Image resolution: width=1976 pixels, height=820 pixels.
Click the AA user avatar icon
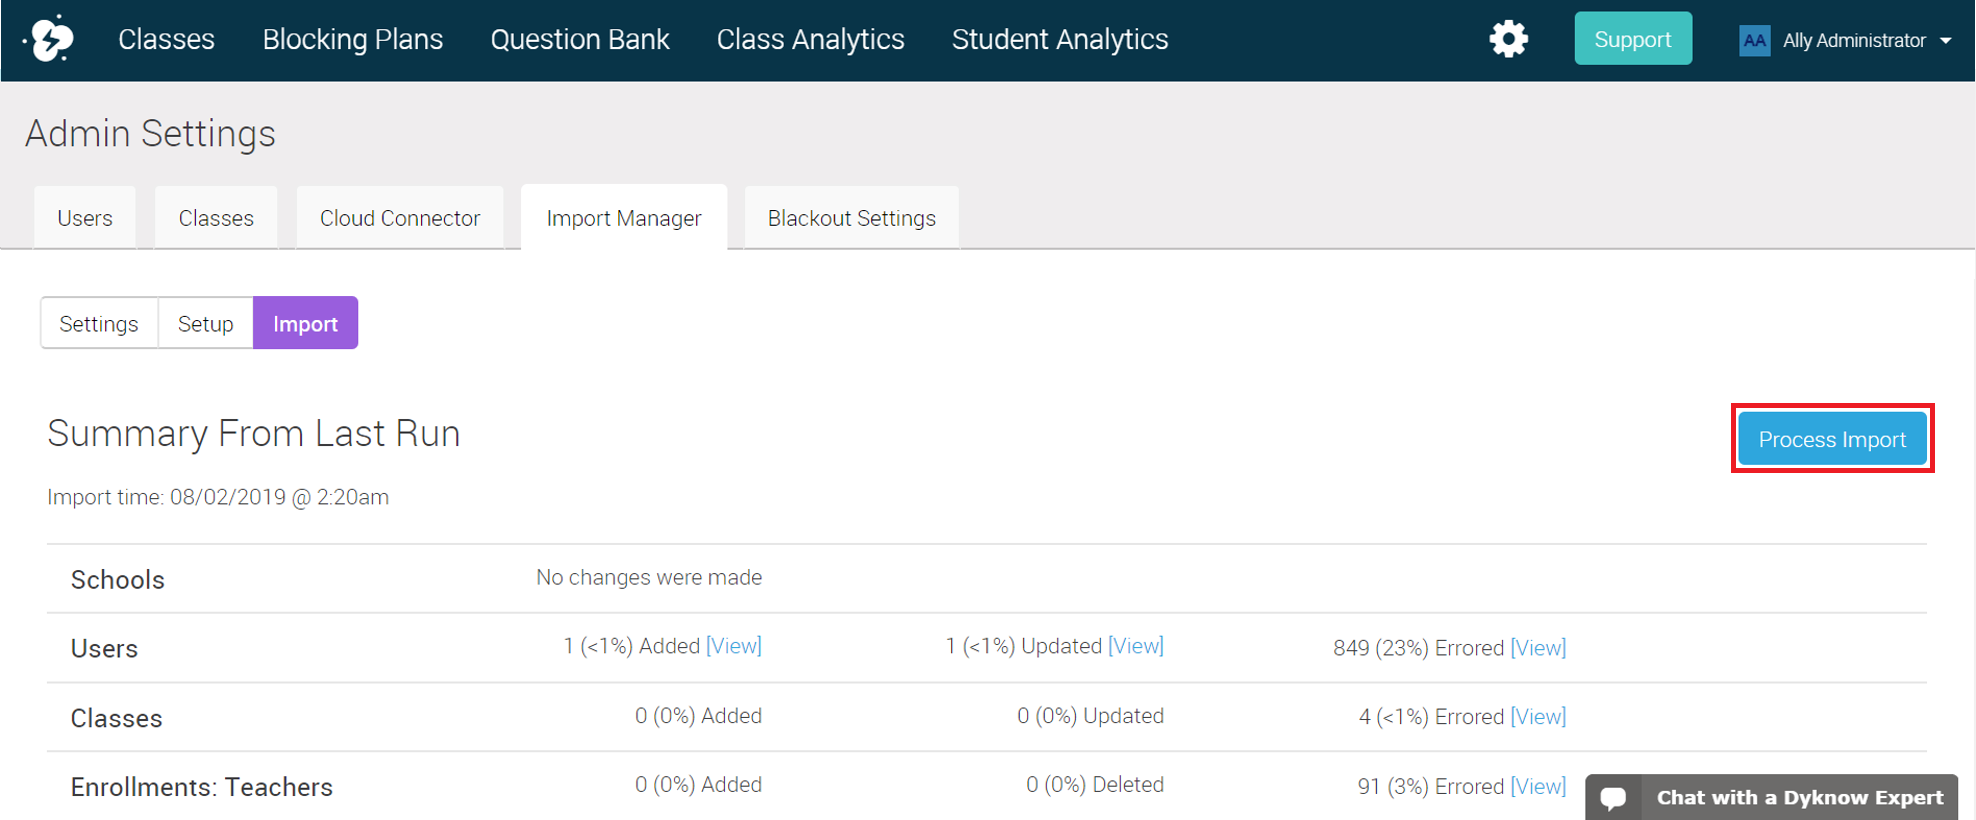1754,41
